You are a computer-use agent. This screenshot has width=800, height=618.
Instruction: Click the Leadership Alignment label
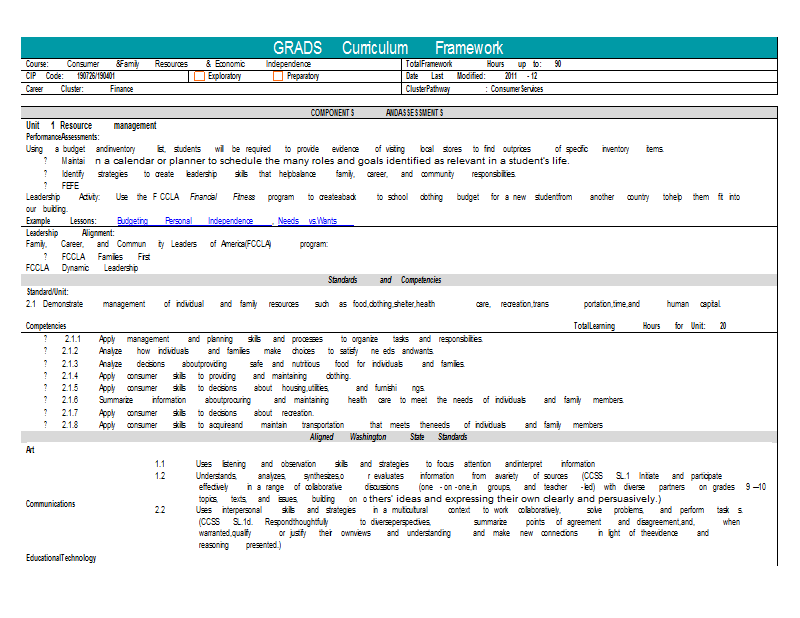coord(70,233)
